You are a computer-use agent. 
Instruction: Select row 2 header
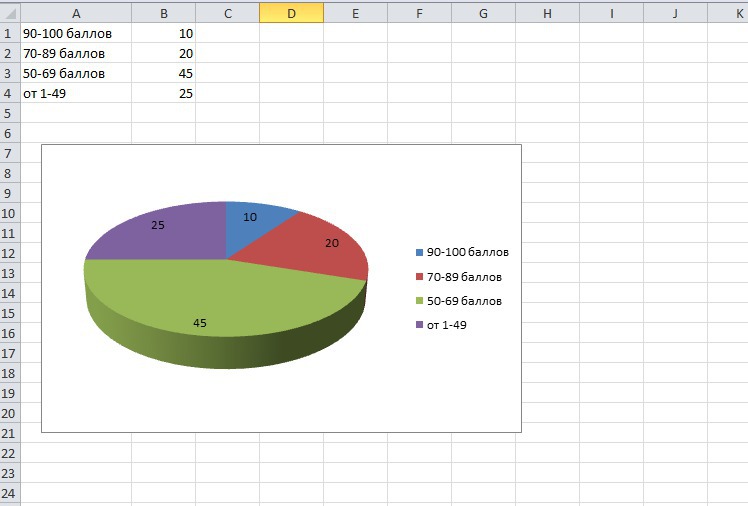[10, 53]
